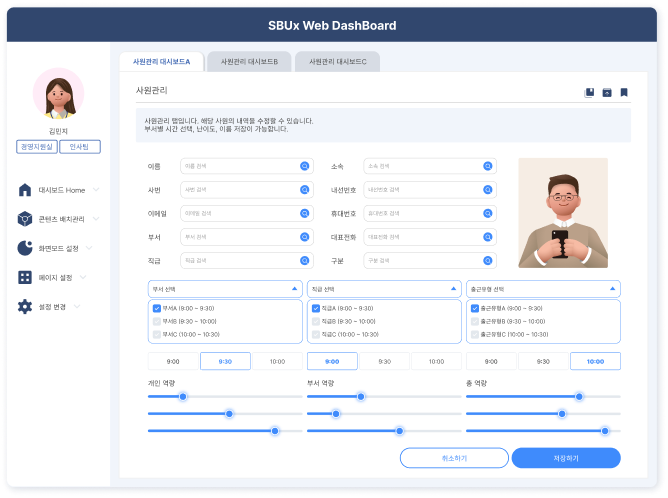
Task: Check 출근유형C (10:00 ~ 10:30) checkbox
Action: click(475, 334)
